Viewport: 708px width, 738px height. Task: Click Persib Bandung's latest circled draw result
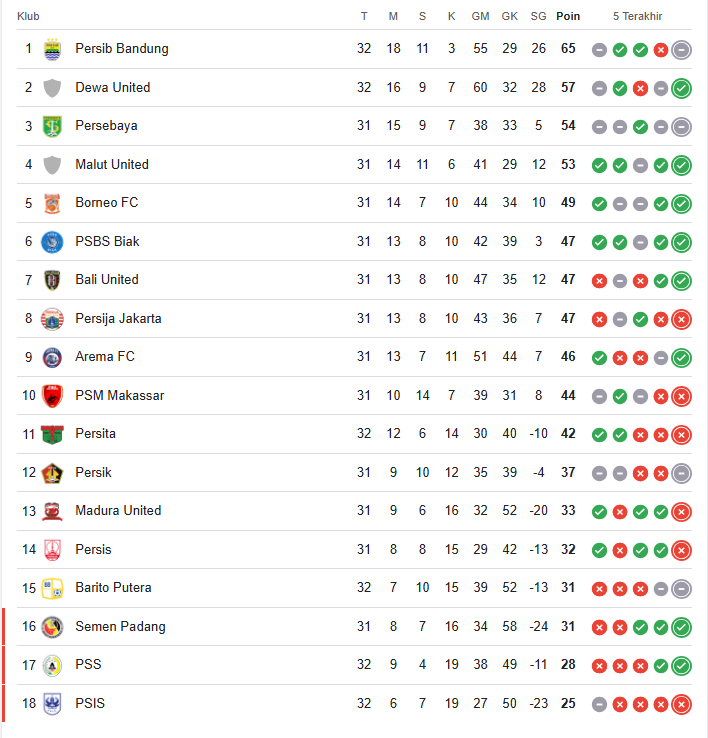tap(681, 49)
